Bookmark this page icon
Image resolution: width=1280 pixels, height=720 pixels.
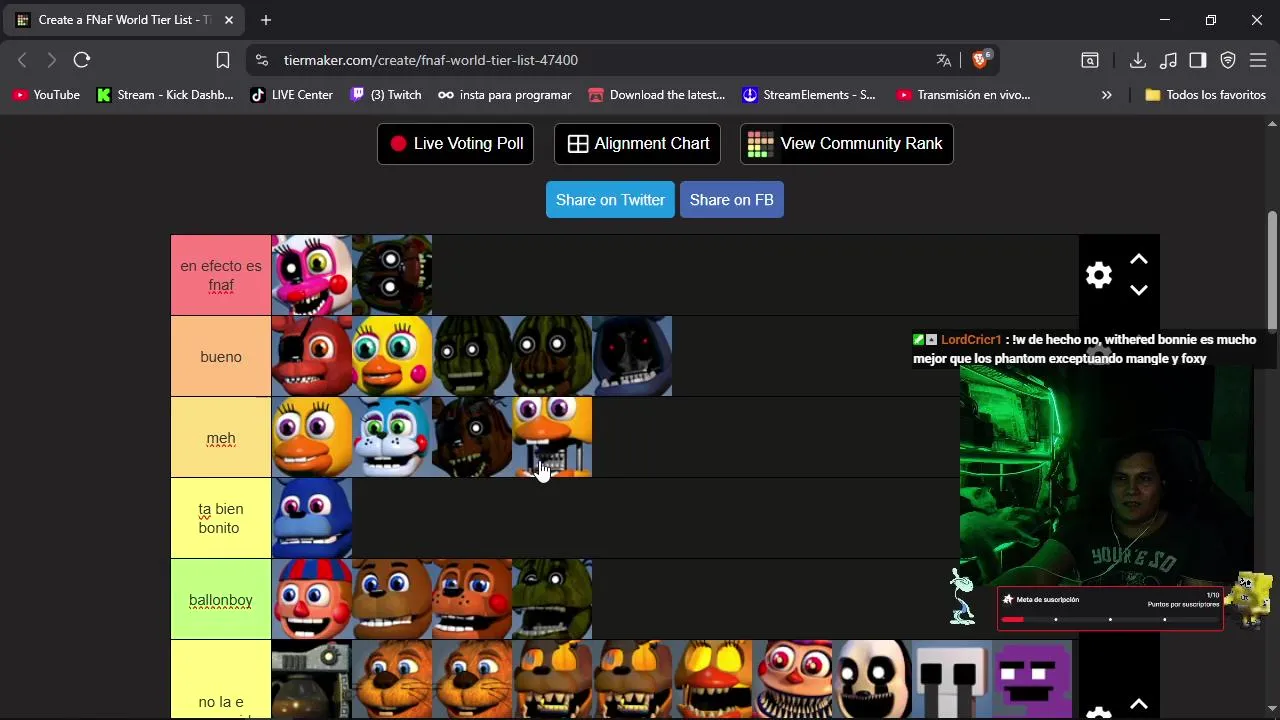223,60
